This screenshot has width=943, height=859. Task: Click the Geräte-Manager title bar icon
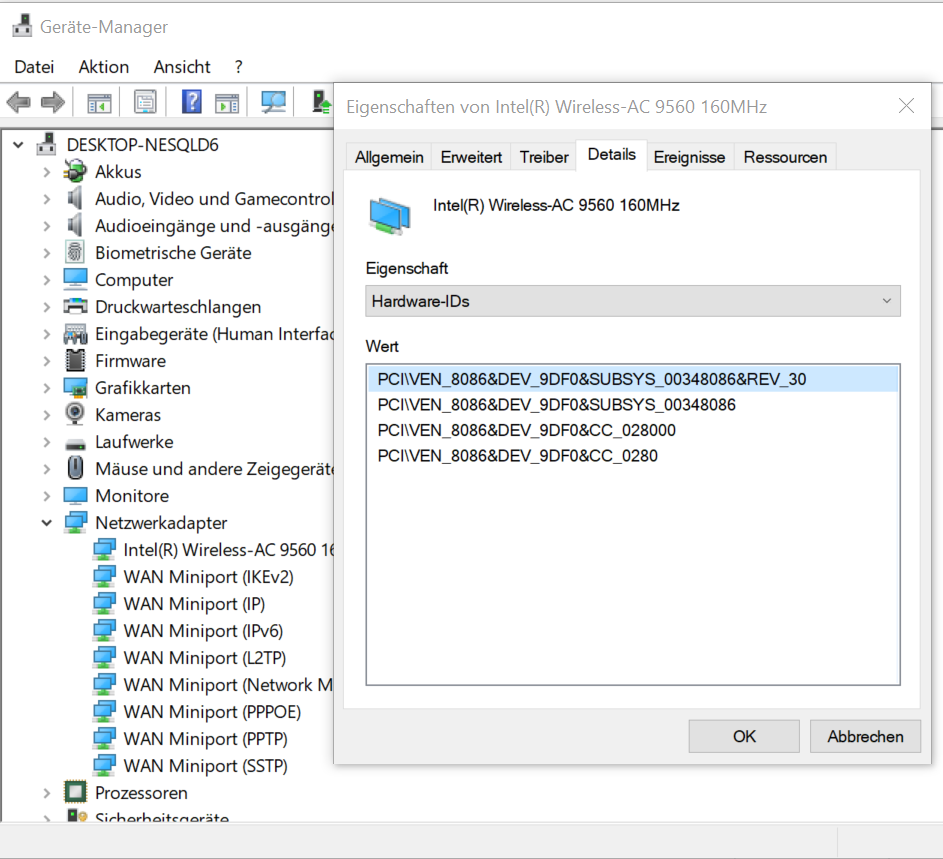pyautogui.click(x=23, y=26)
